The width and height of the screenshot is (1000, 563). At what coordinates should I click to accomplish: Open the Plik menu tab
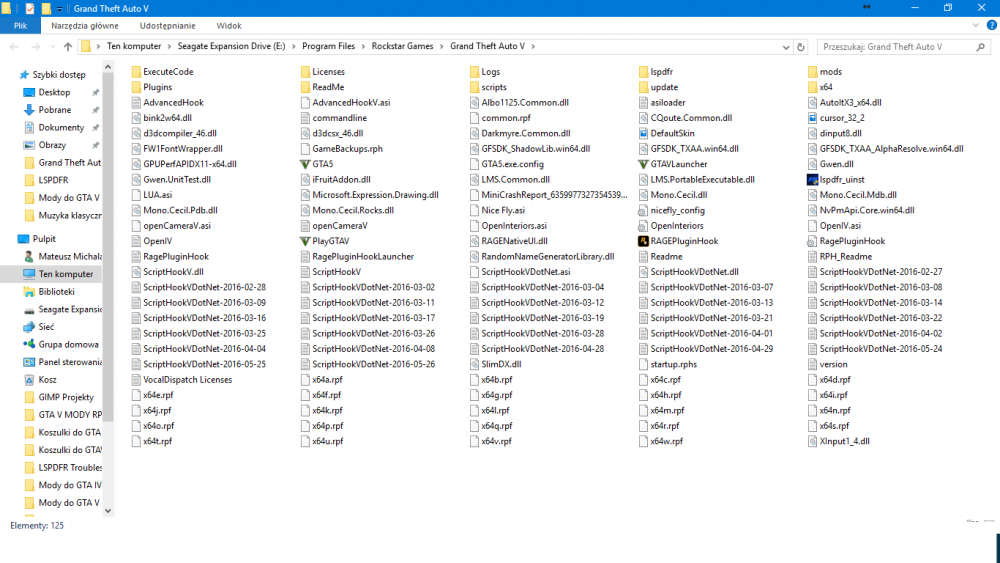pyautogui.click(x=20, y=26)
